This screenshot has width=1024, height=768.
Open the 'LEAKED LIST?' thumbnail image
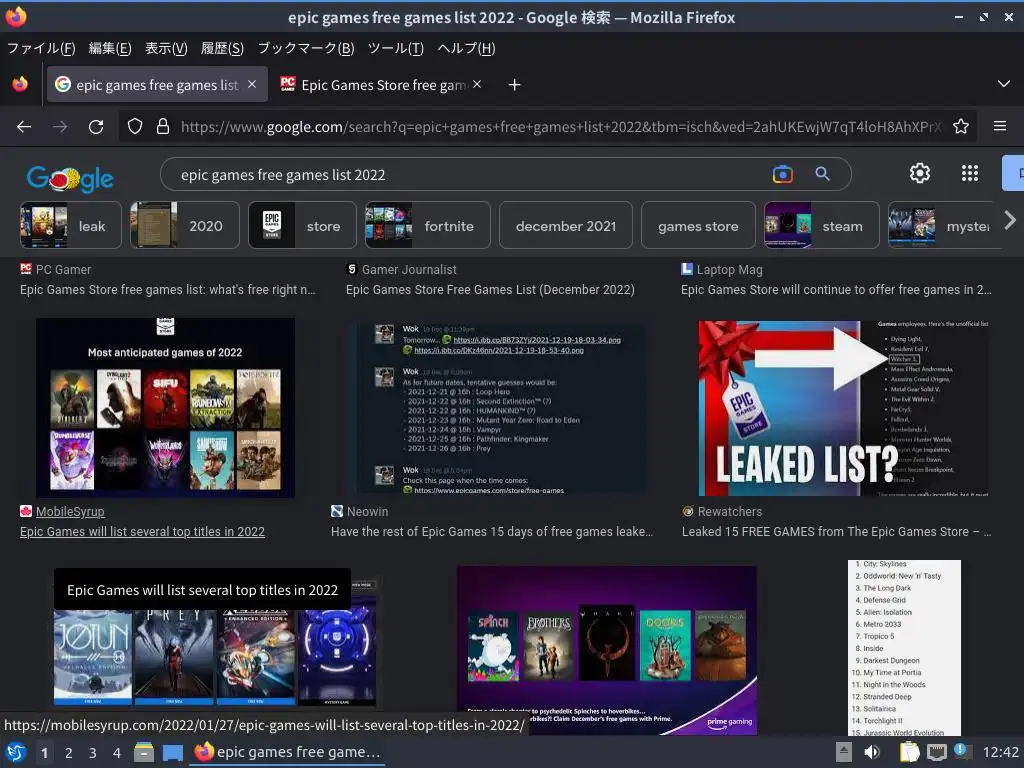[843, 408]
